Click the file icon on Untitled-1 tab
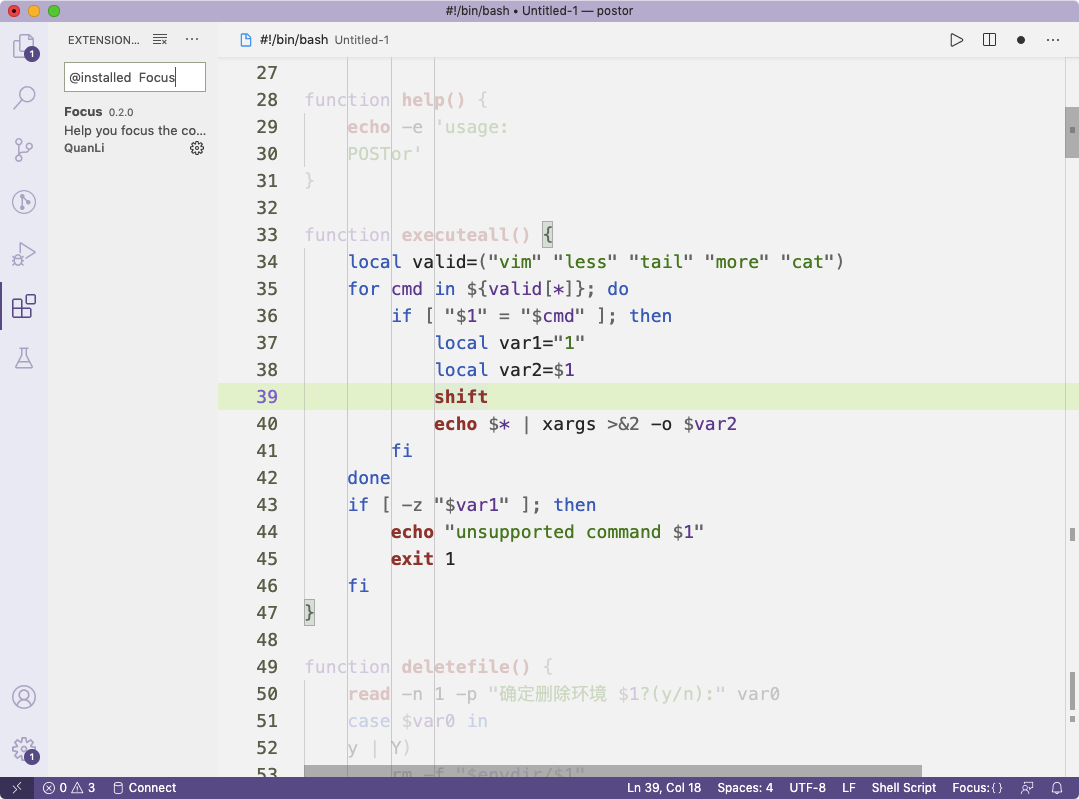 pyautogui.click(x=246, y=40)
